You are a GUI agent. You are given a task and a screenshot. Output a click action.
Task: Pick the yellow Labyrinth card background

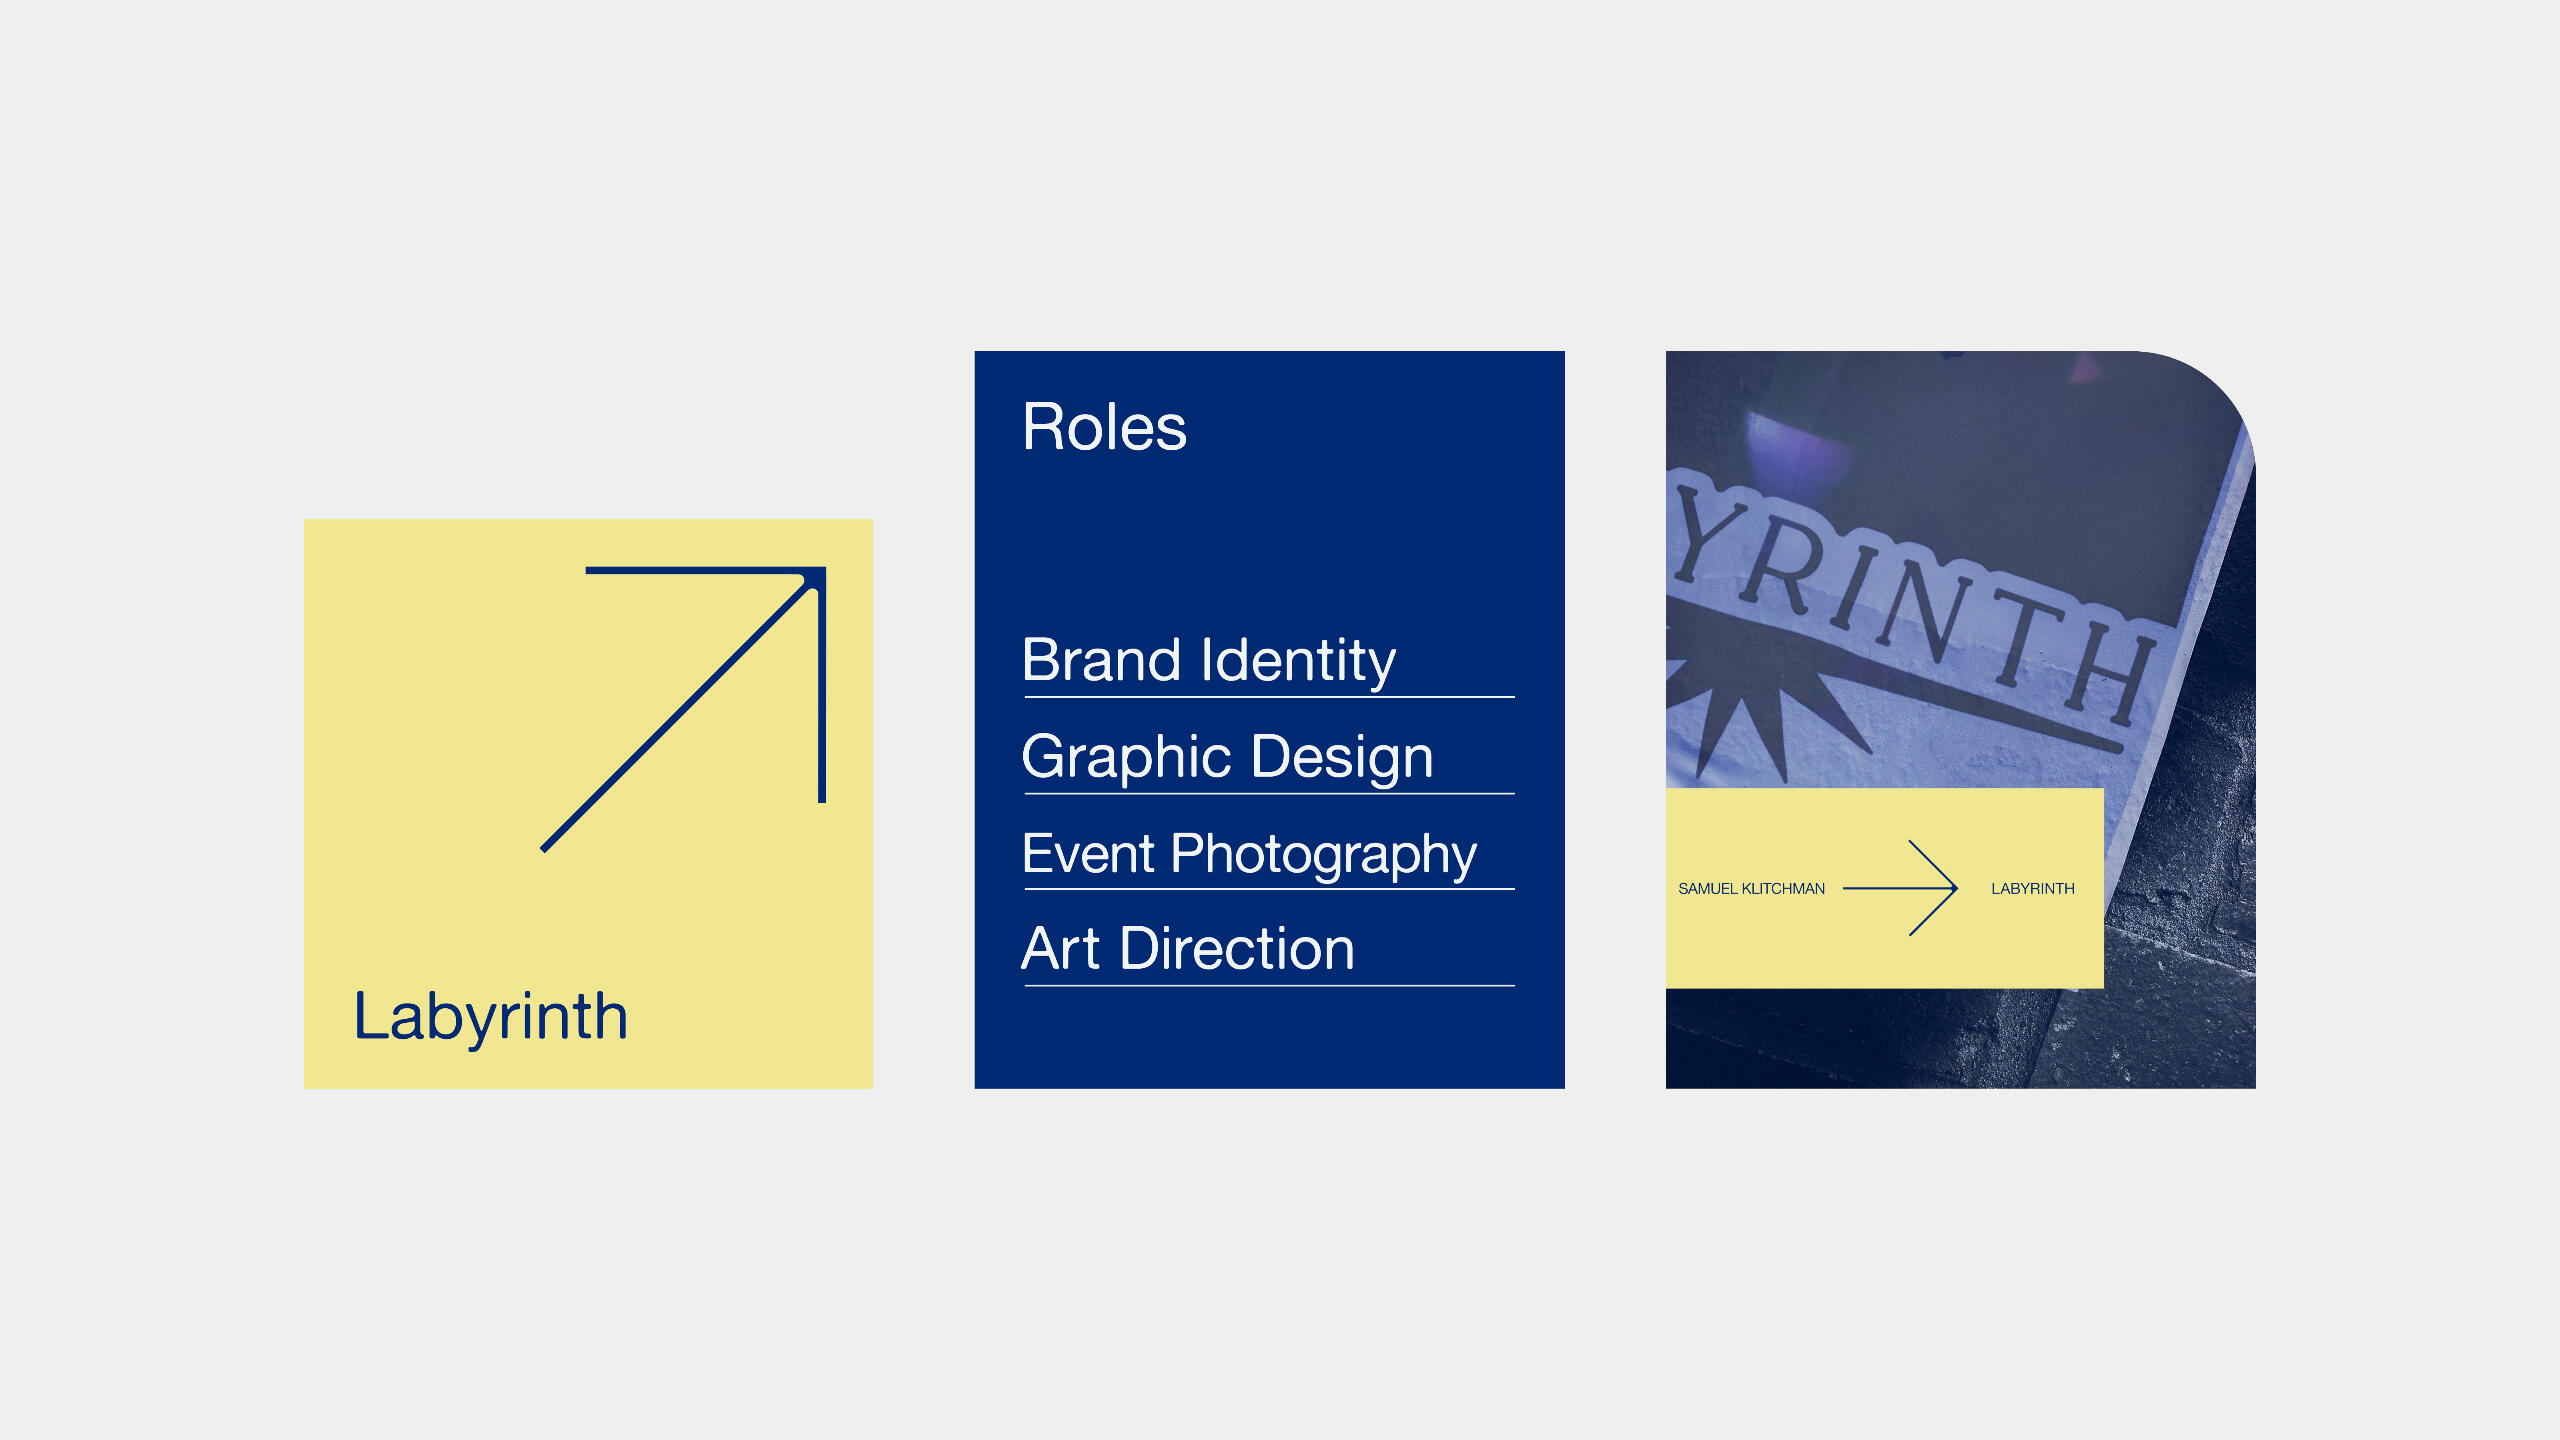coord(420,700)
